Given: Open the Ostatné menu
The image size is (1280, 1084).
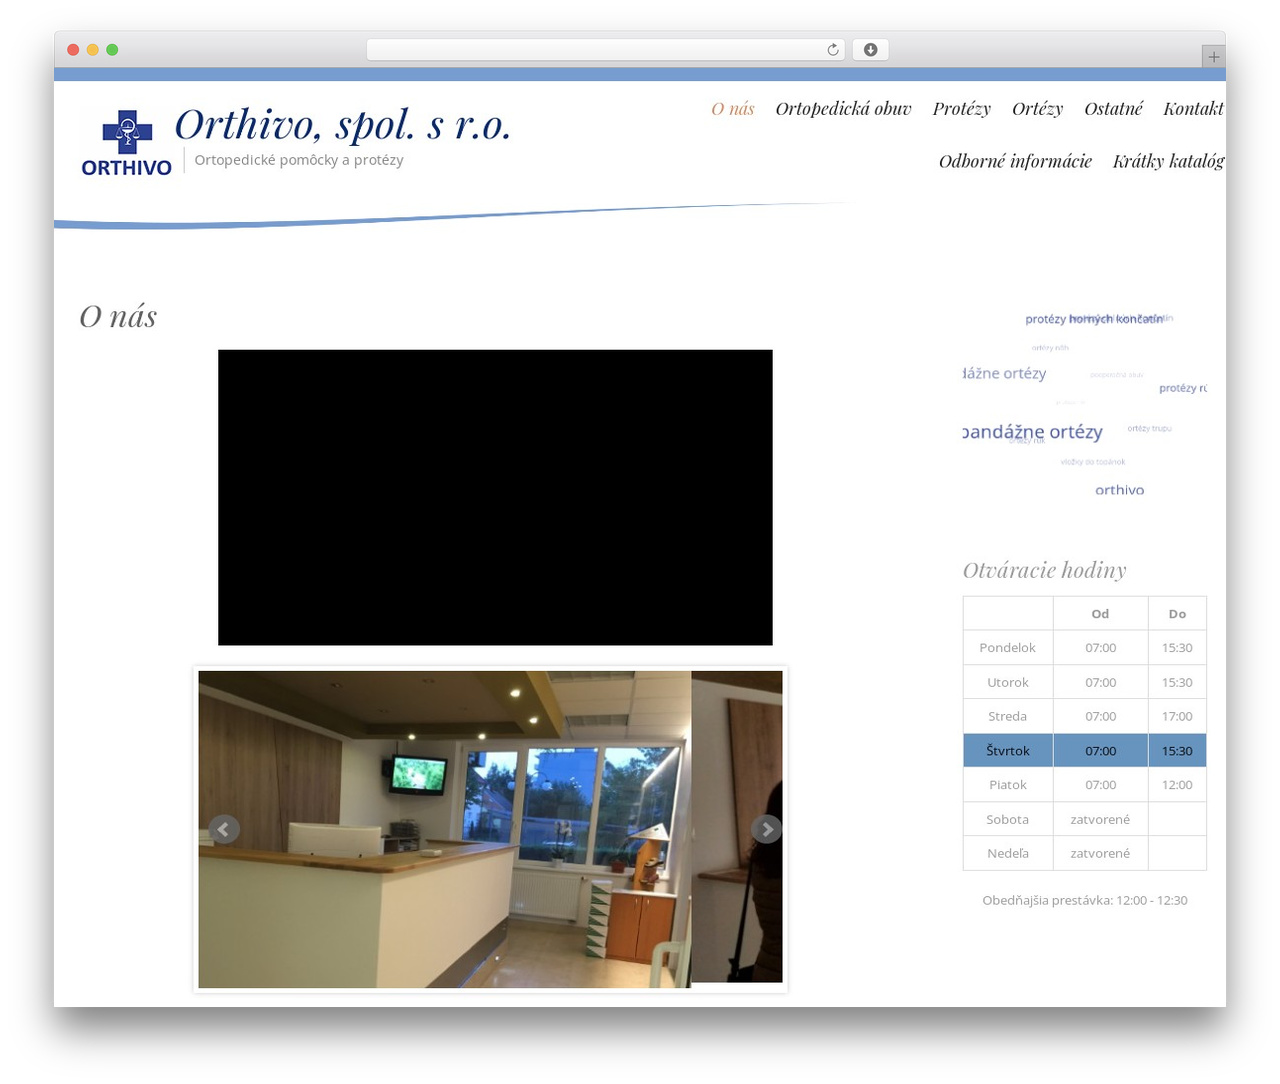Looking at the screenshot, I should click(x=1113, y=109).
